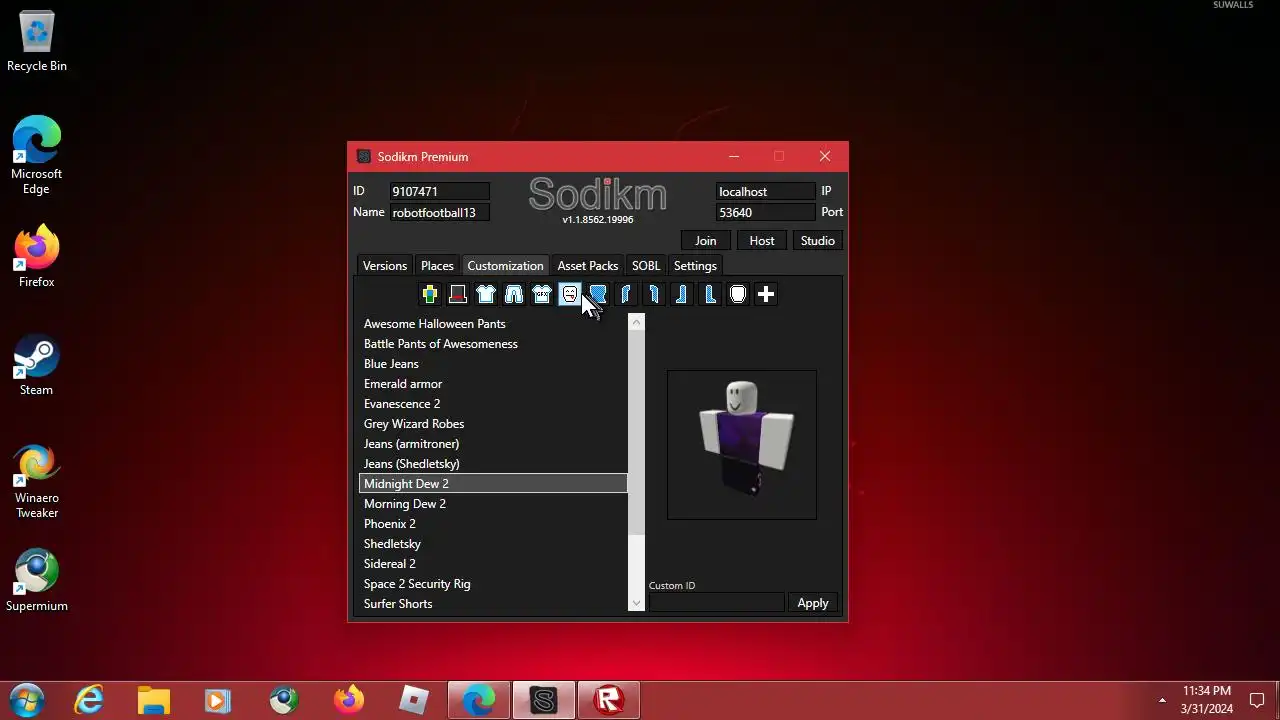Select the blue arm icon left of the other arm
The width and height of the screenshot is (1280, 720).
(x=626, y=294)
